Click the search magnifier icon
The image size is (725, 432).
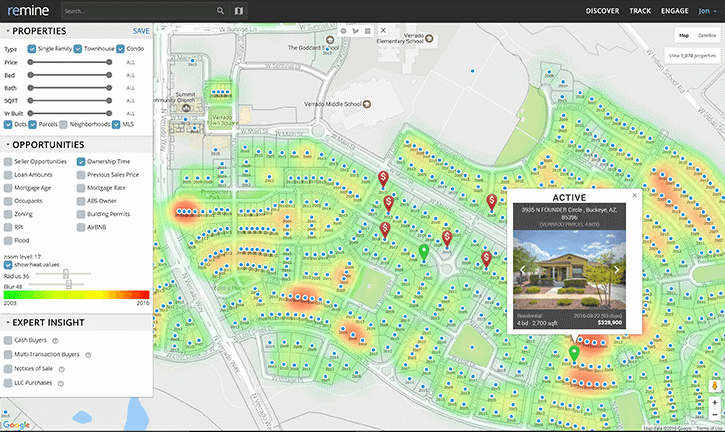[221, 11]
